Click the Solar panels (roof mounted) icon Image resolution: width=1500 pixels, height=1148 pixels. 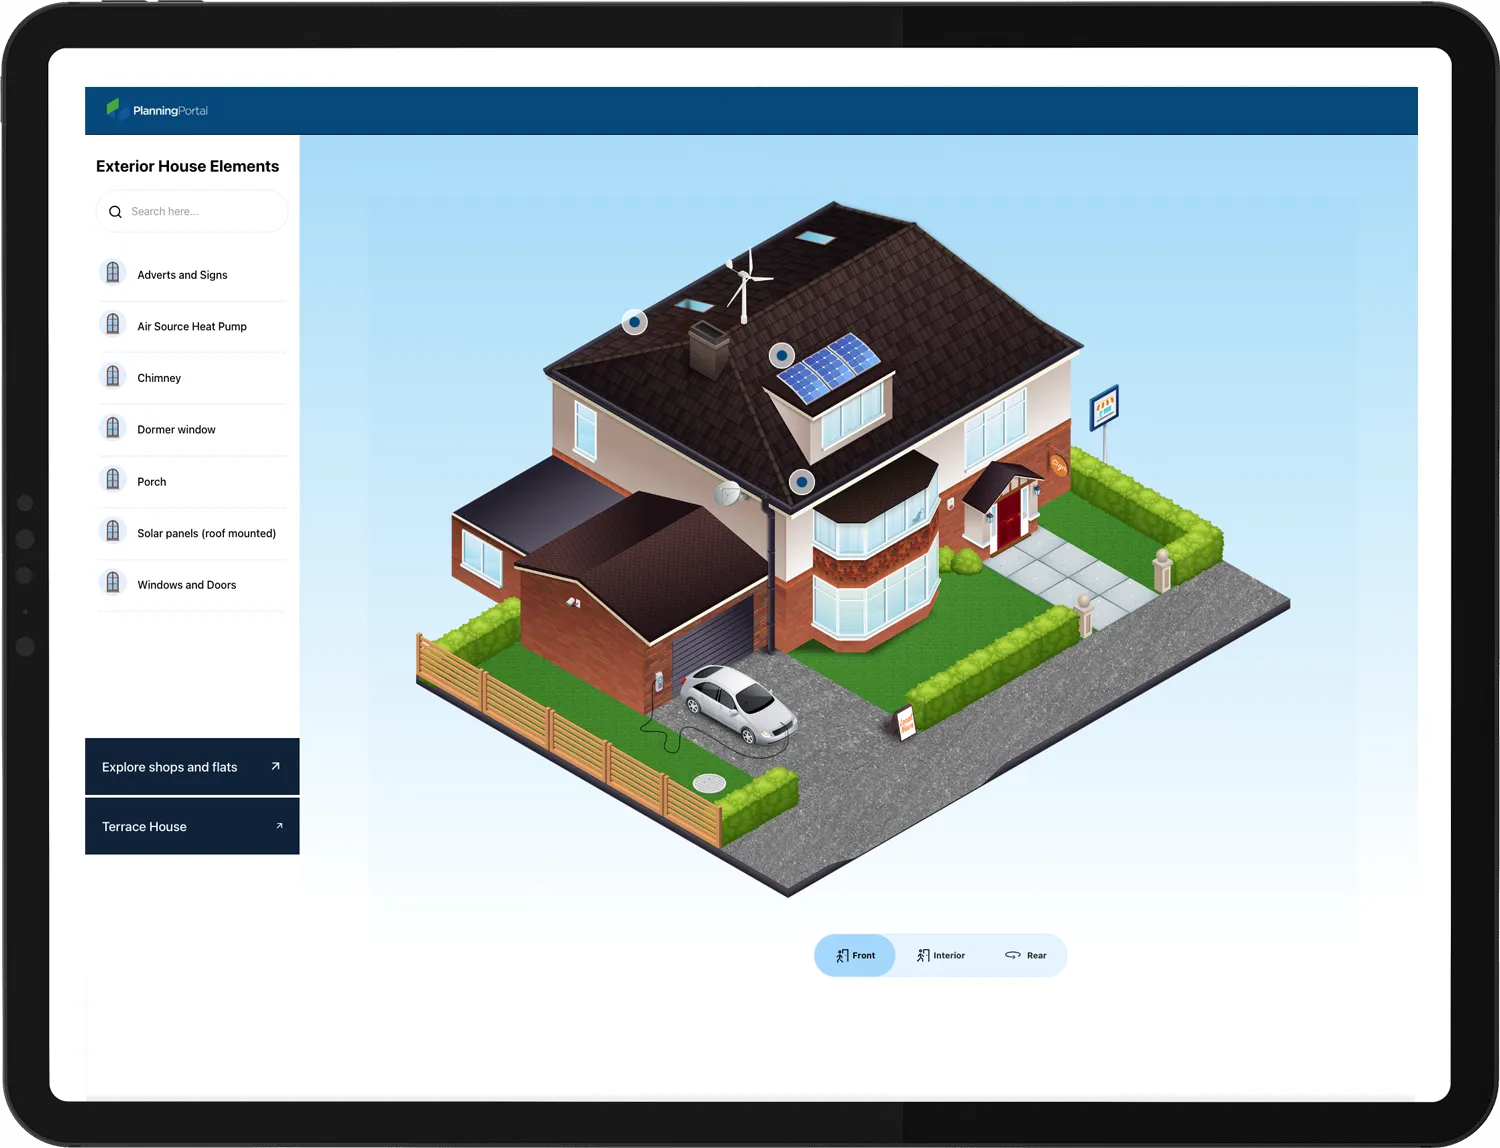(112, 530)
